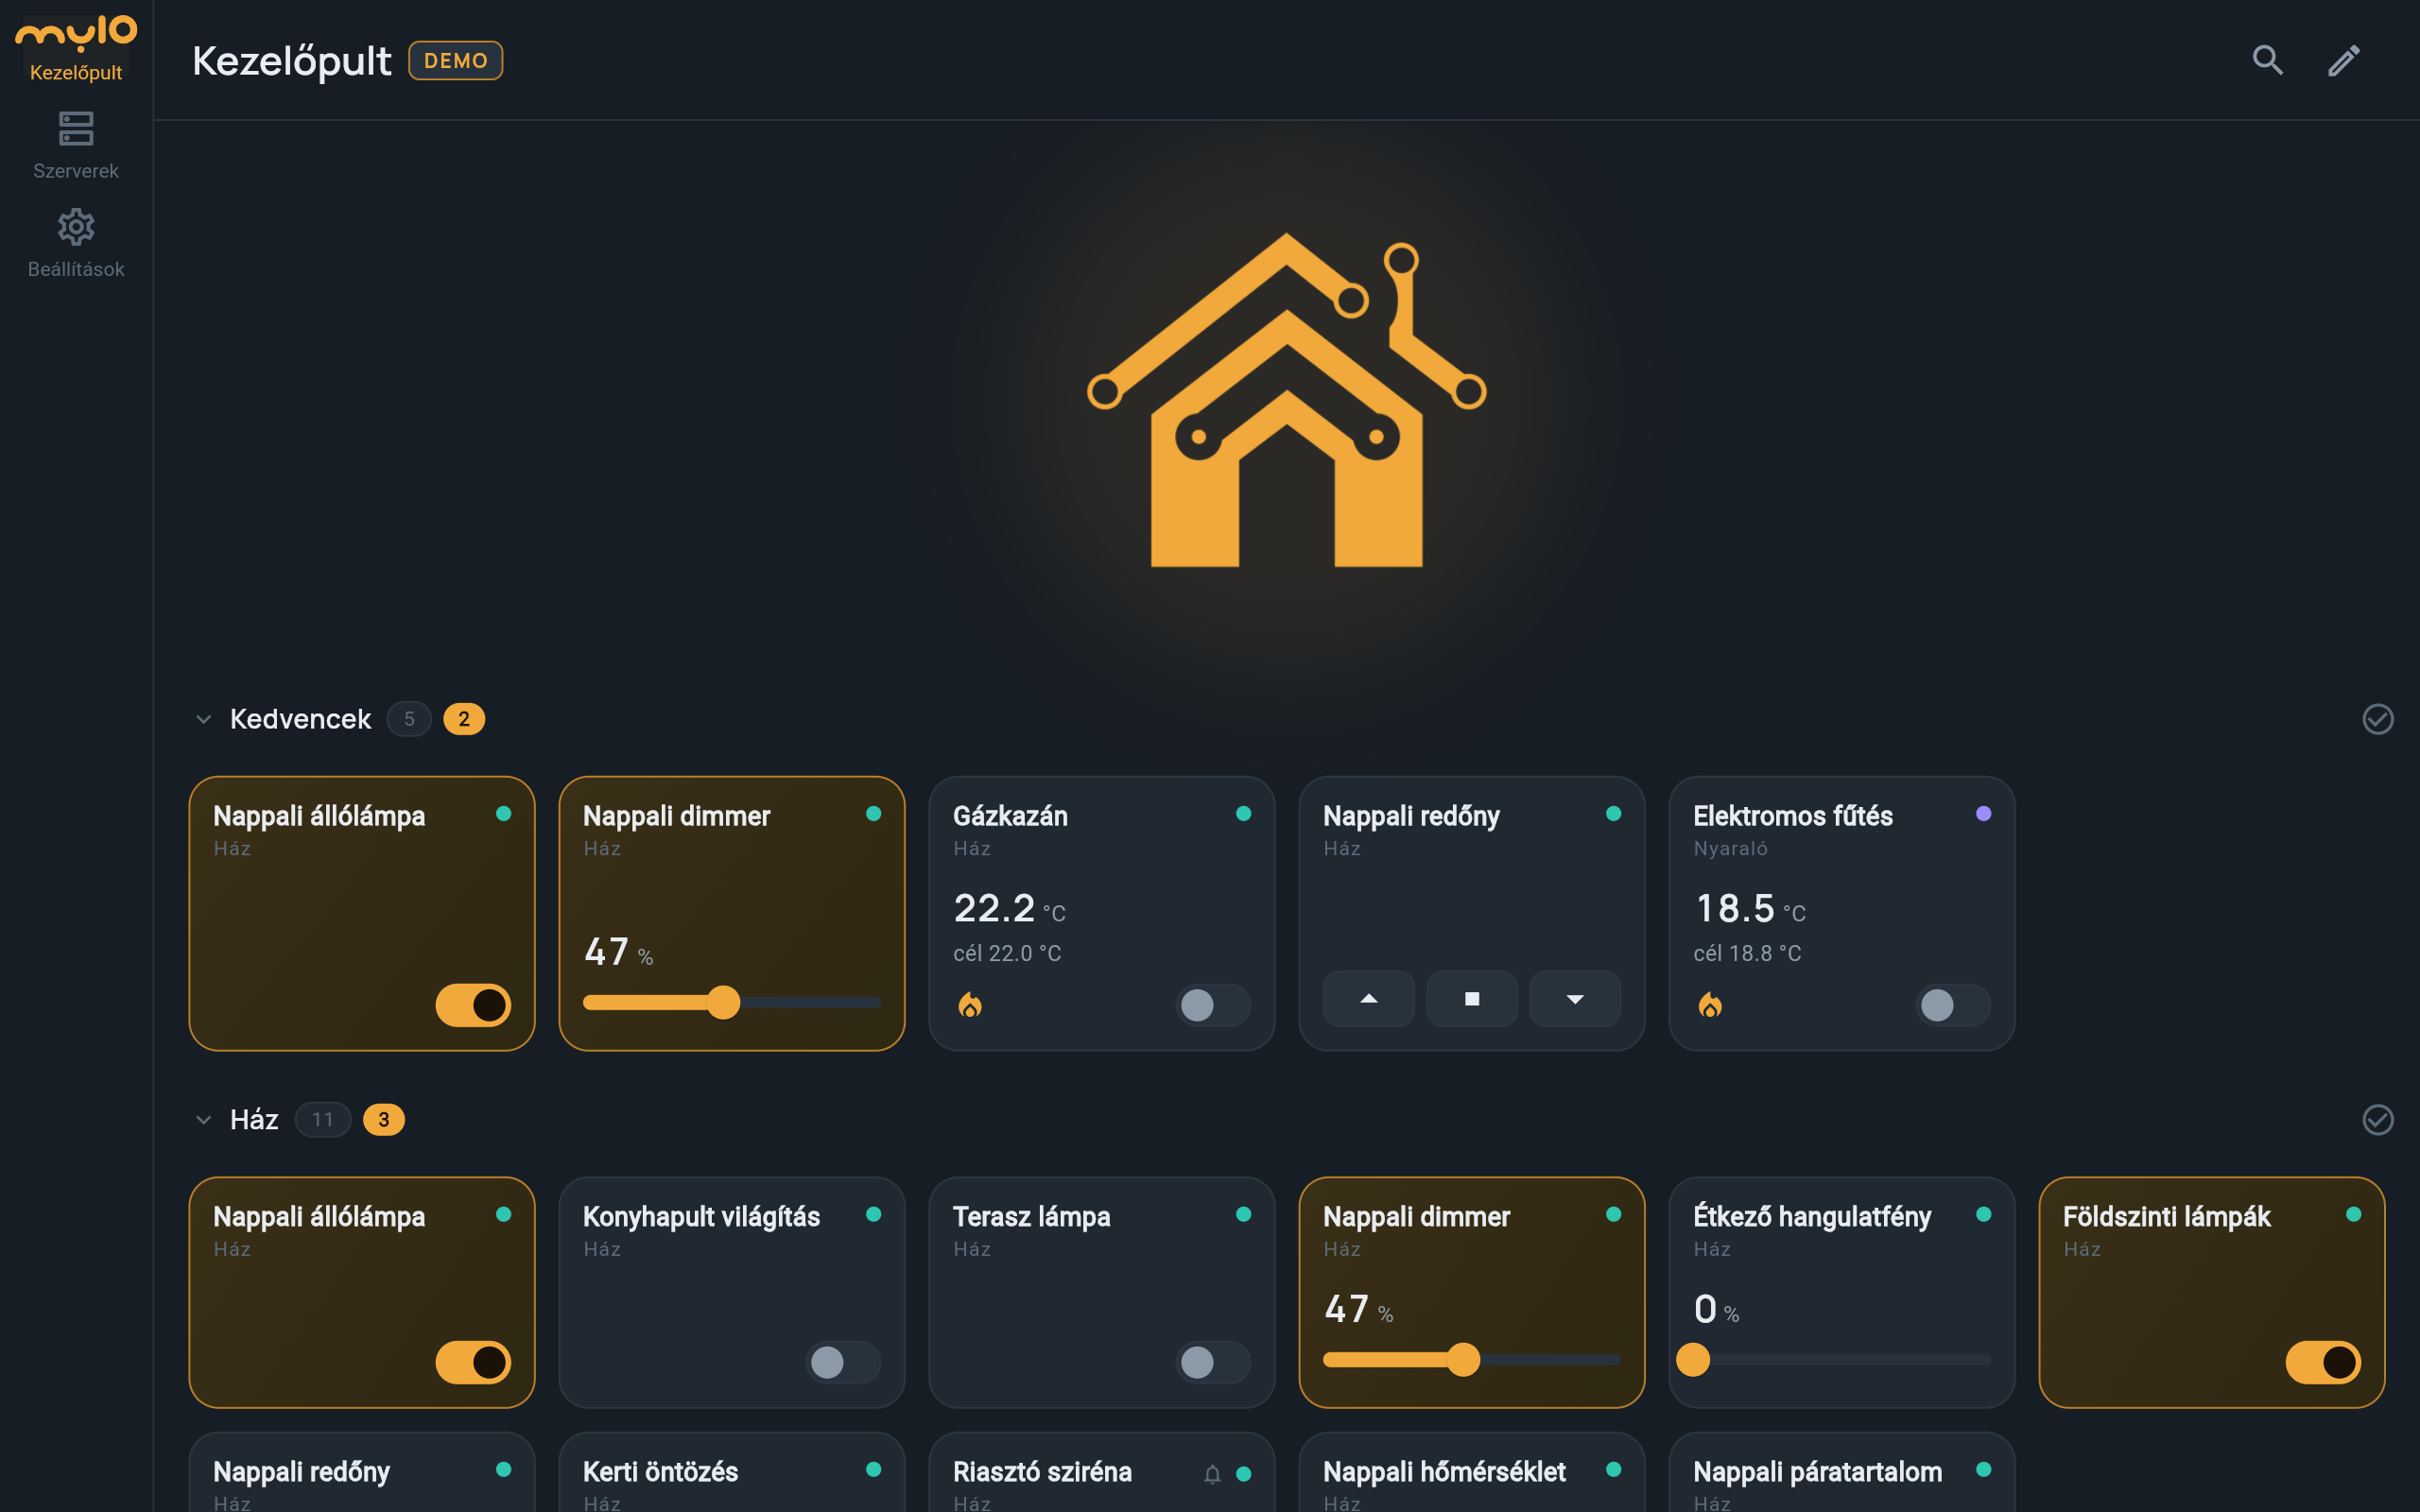Adjust Nappali dimmer slider in Kedvencek
2420x1512 pixels.
pos(732,1002)
